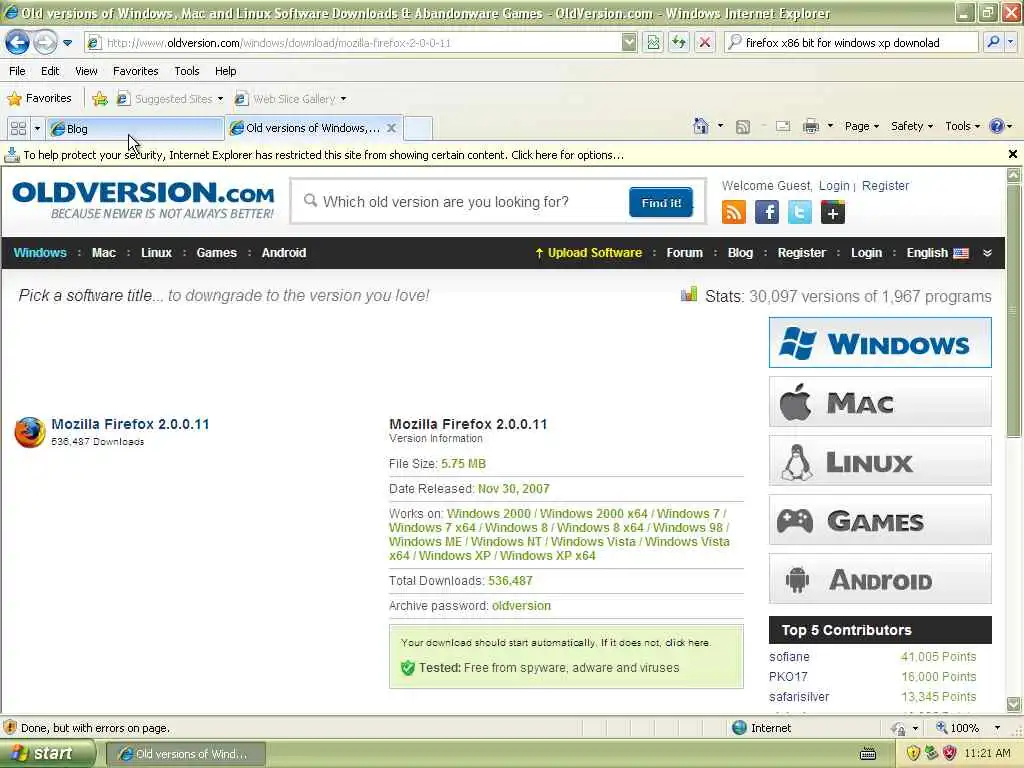Click the browser Forward arrow
This screenshot has width=1024, height=768.
coord(45,43)
